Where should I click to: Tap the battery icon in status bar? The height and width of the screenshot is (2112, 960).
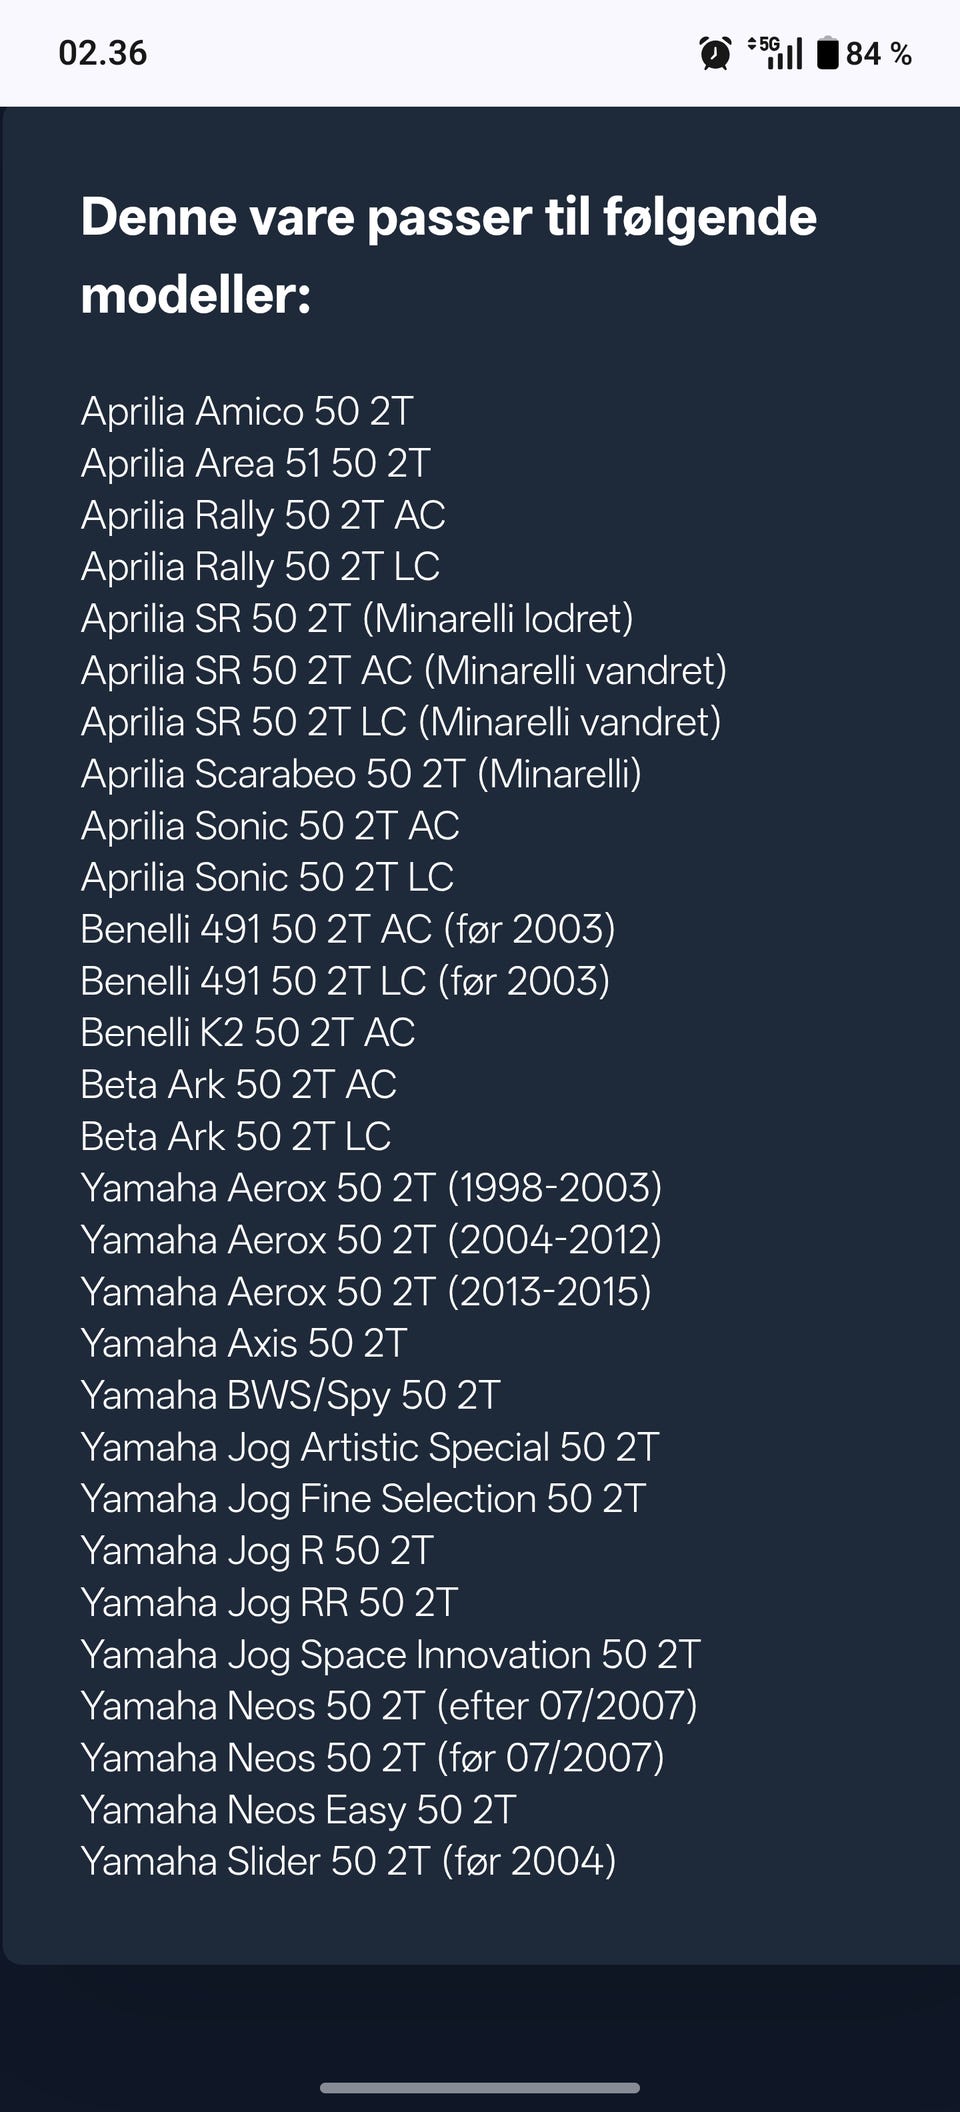click(x=827, y=53)
